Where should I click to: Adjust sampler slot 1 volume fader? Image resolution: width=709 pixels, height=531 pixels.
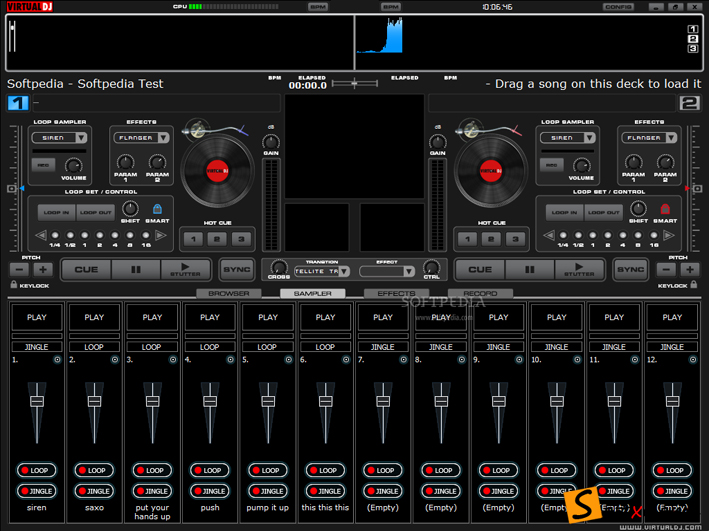37,401
